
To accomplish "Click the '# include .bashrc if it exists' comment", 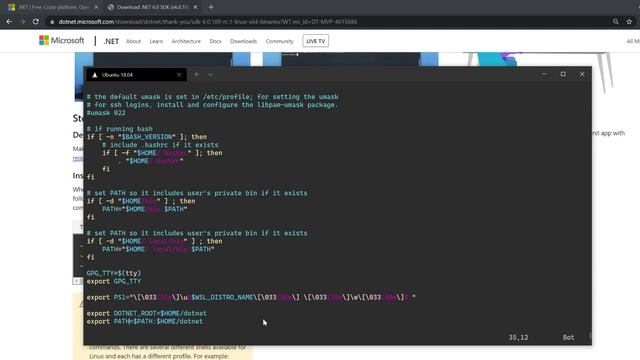I will [160, 144].
